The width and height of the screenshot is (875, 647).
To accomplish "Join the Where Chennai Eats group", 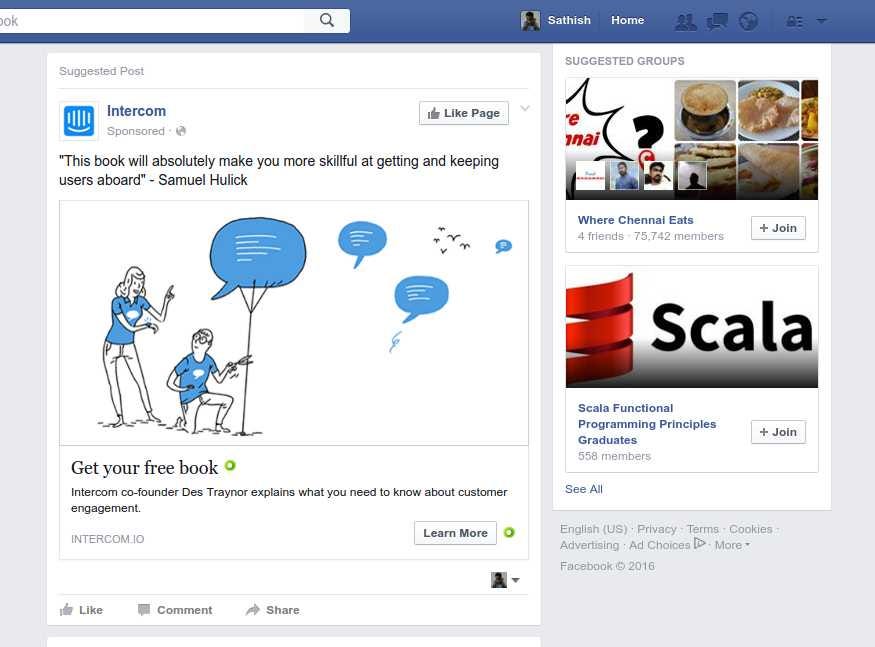I will 778,228.
